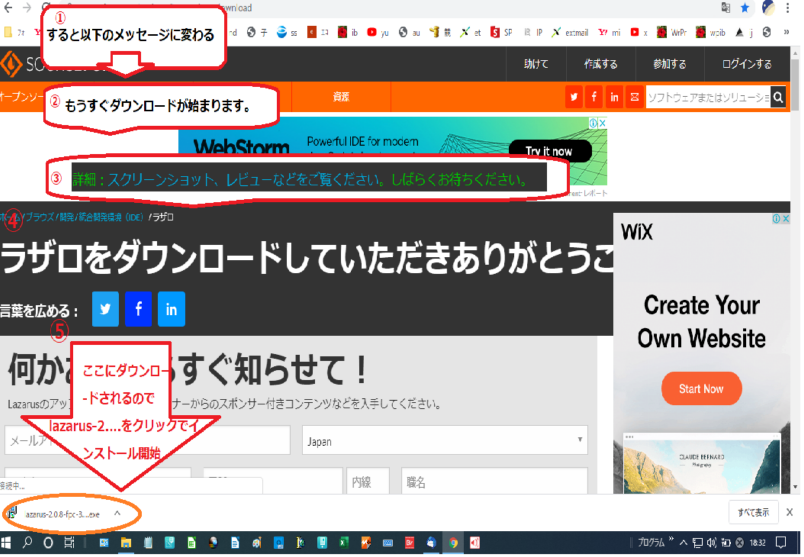Close the Wix ad with X
The height and width of the screenshot is (557, 804).
(786, 219)
